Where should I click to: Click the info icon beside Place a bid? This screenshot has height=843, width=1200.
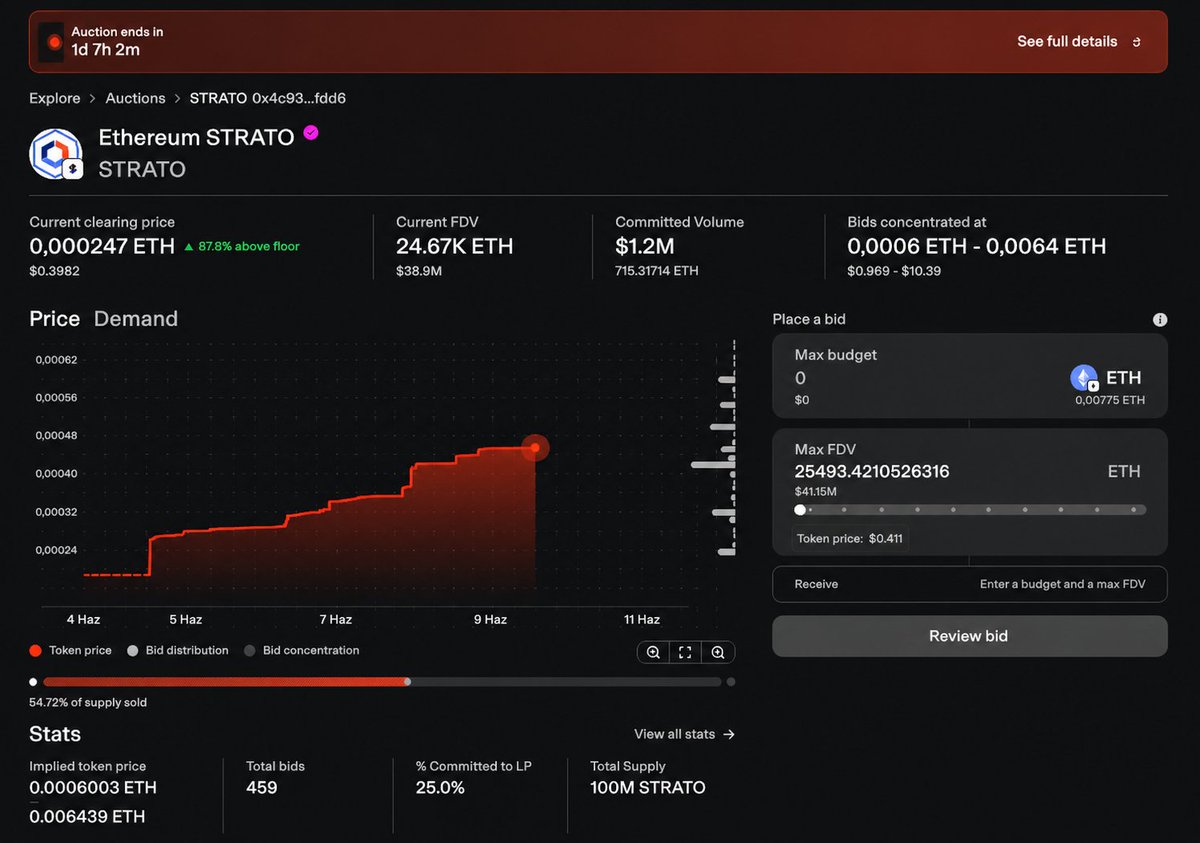coord(1160,320)
